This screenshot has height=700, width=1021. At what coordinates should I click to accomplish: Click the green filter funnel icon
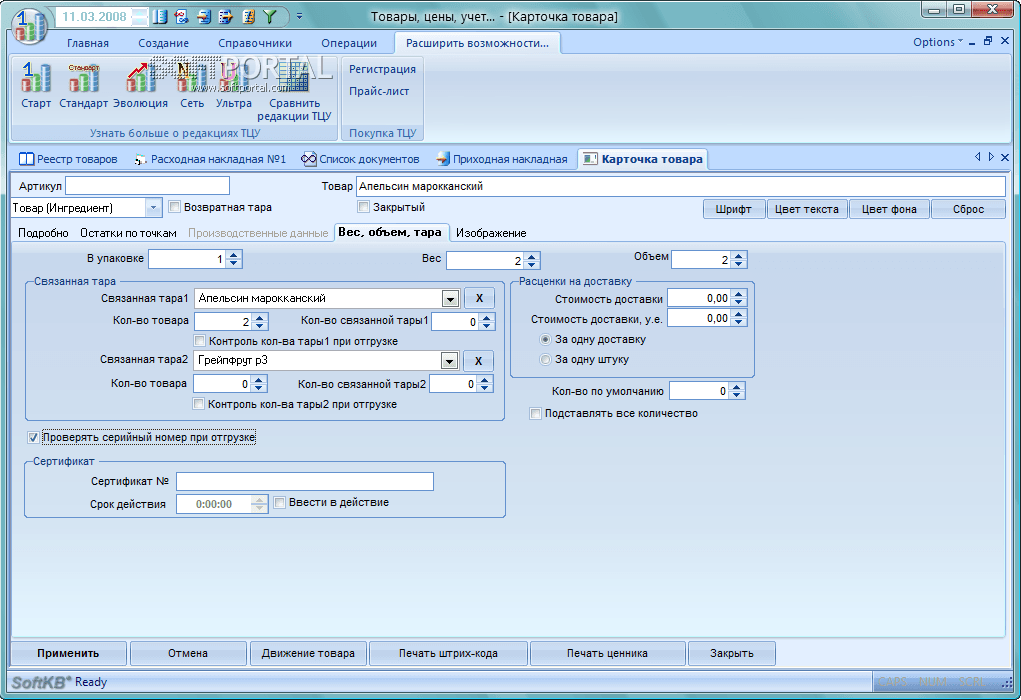[270, 17]
